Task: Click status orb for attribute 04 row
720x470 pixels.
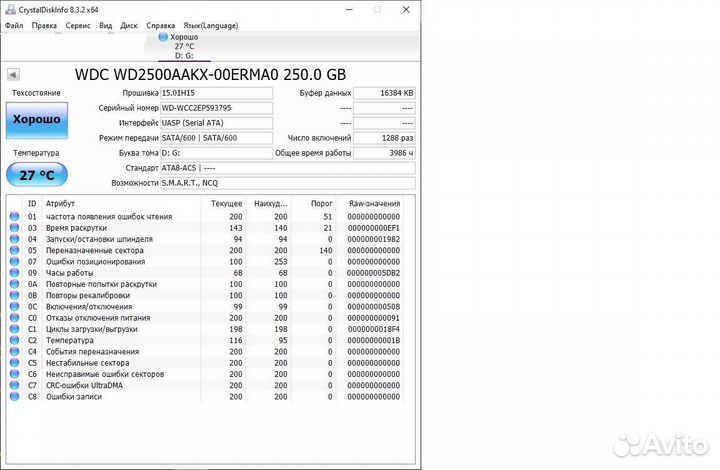Action: pos(15,239)
